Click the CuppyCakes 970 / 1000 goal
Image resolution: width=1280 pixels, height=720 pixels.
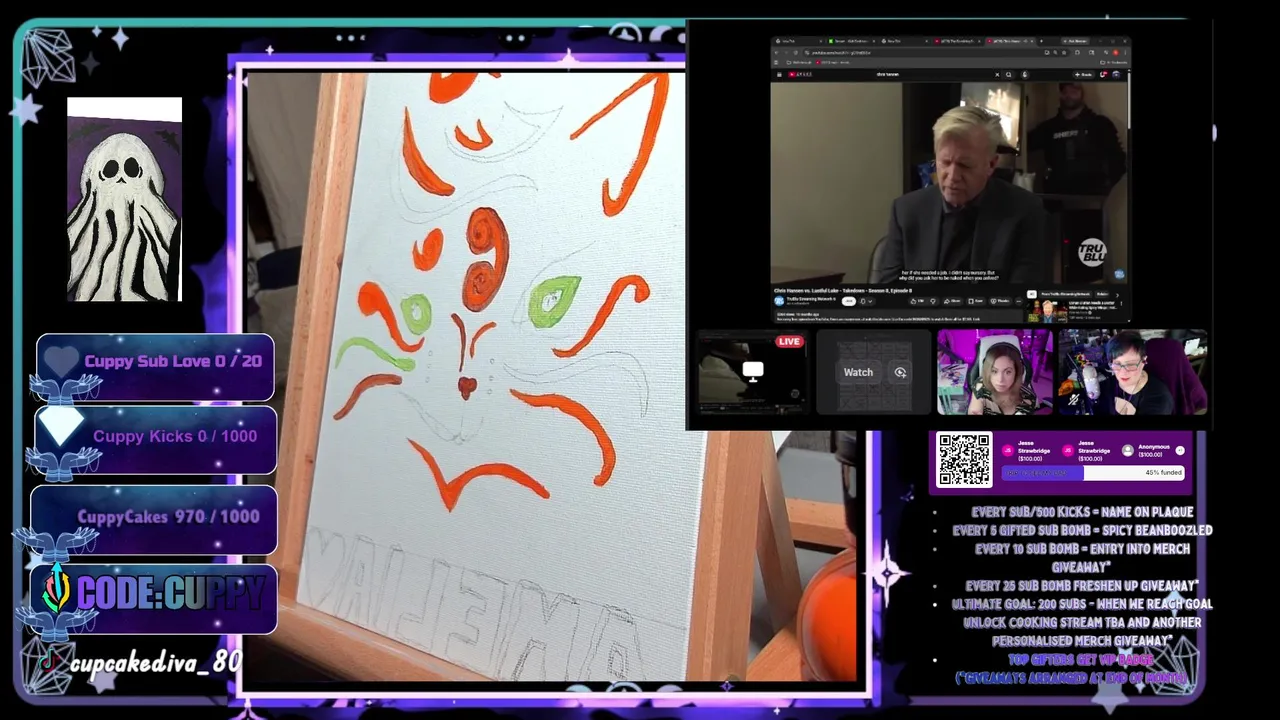pyautogui.click(x=154, y=520)
